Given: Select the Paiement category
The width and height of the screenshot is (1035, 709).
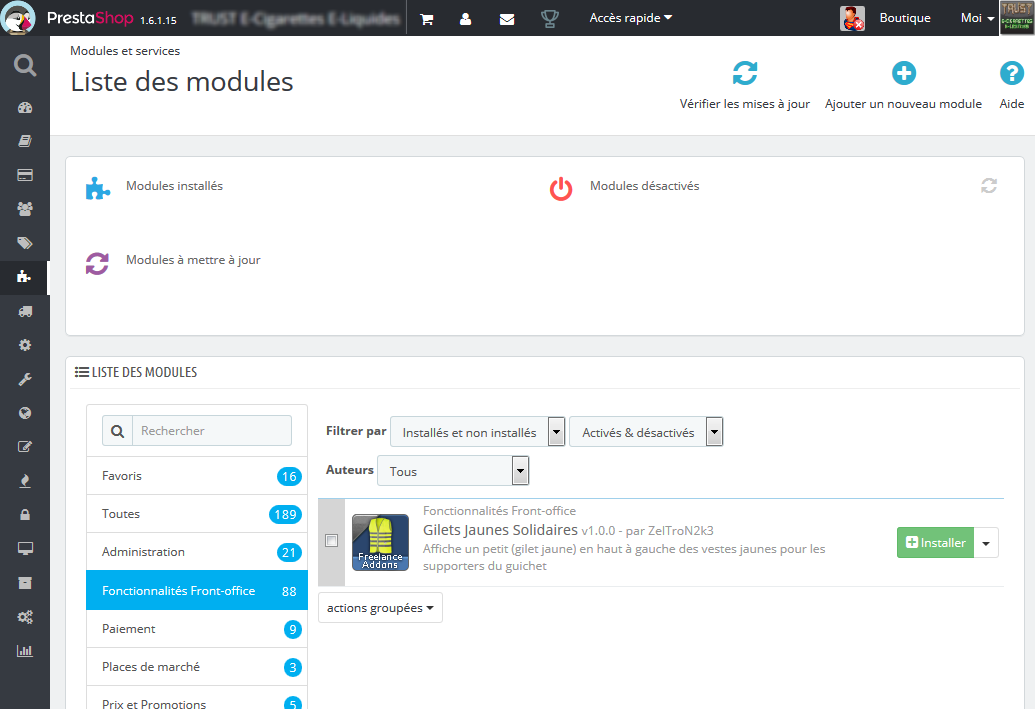Looking at the screenshot, I should pyautogui.click(x=197, y=628).
